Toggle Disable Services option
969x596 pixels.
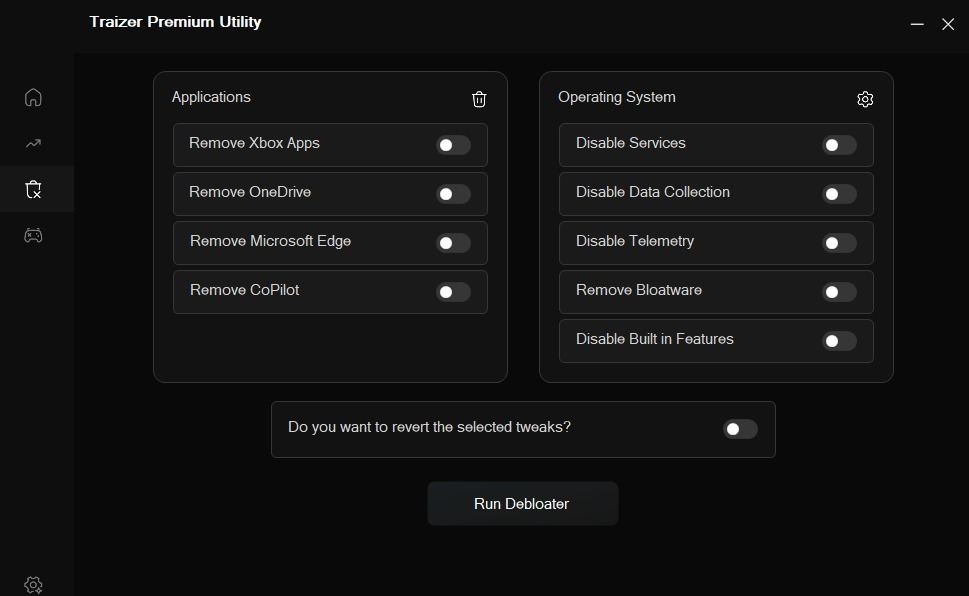839,145
